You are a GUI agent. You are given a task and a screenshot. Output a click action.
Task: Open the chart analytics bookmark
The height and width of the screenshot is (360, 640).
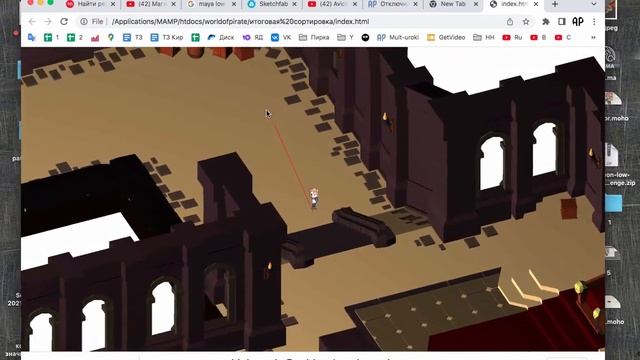point(95,38)
